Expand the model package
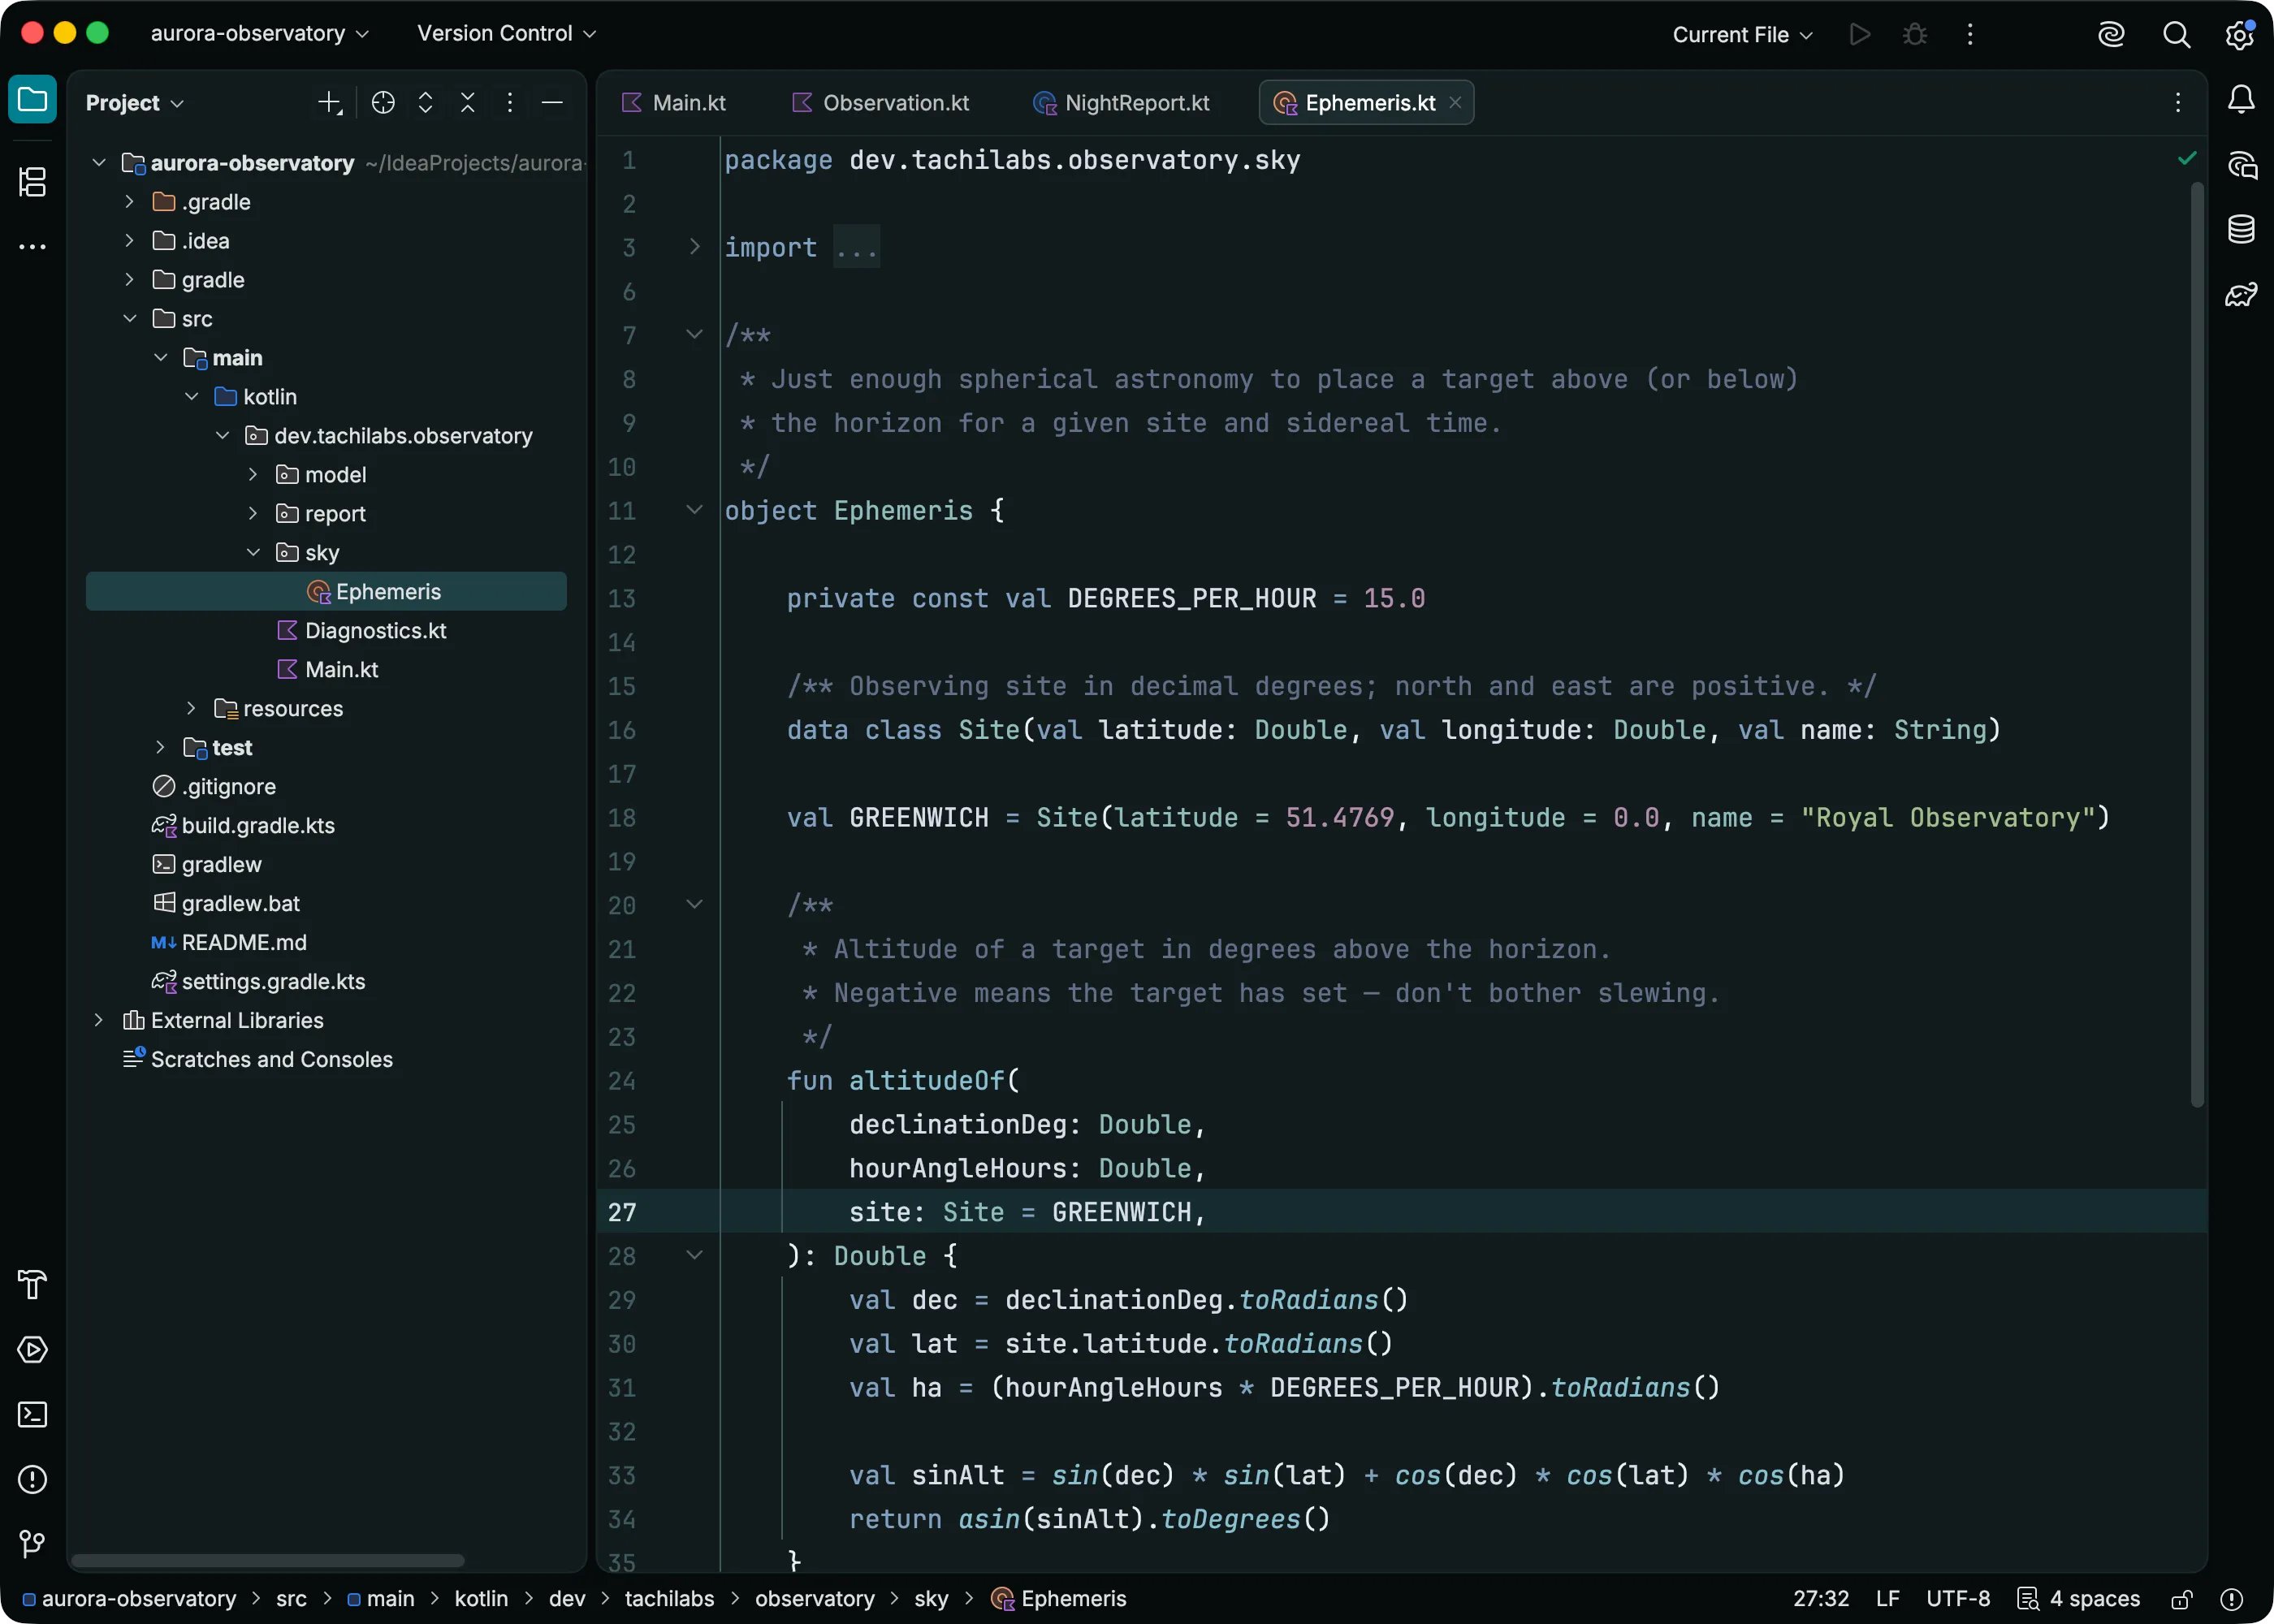 click(x=253, y=475)
